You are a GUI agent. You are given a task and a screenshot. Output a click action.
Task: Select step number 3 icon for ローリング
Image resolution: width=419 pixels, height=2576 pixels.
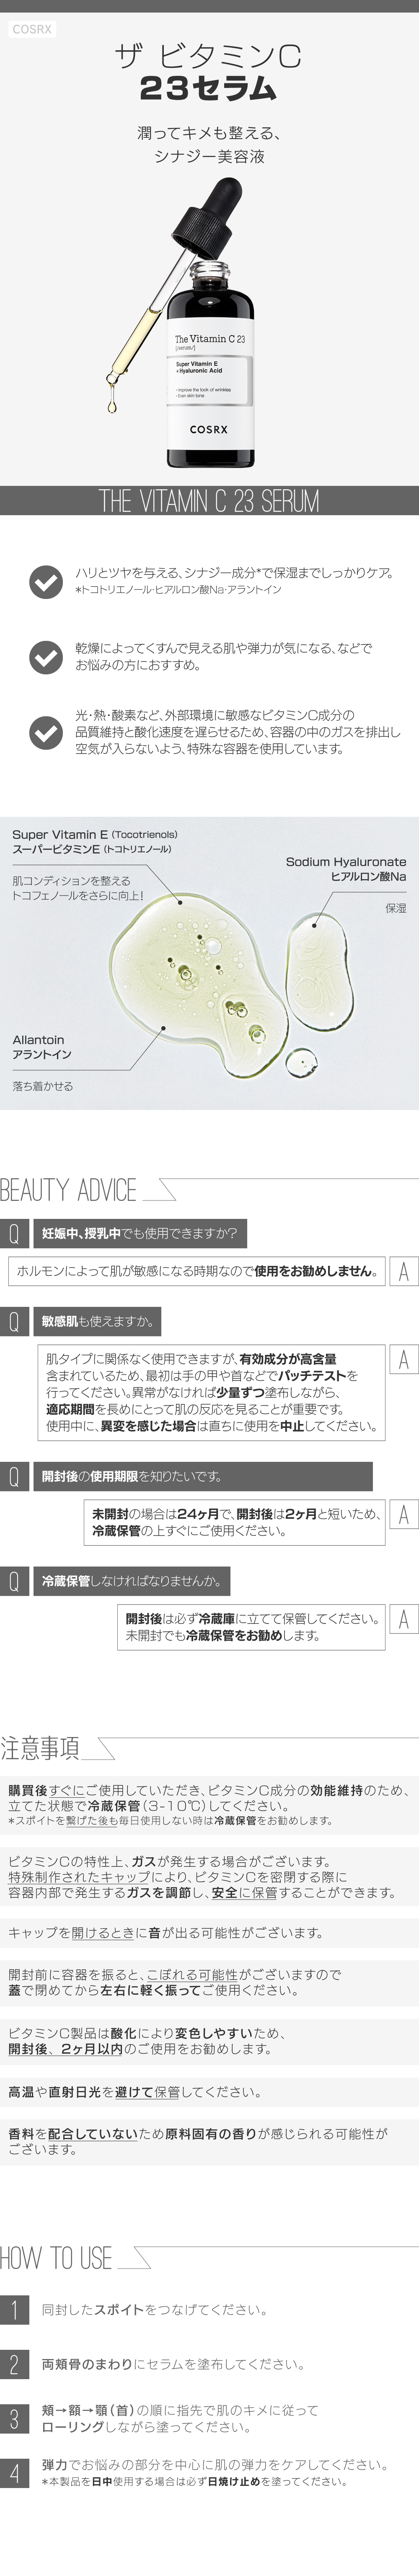click(x=14, y=2418)
